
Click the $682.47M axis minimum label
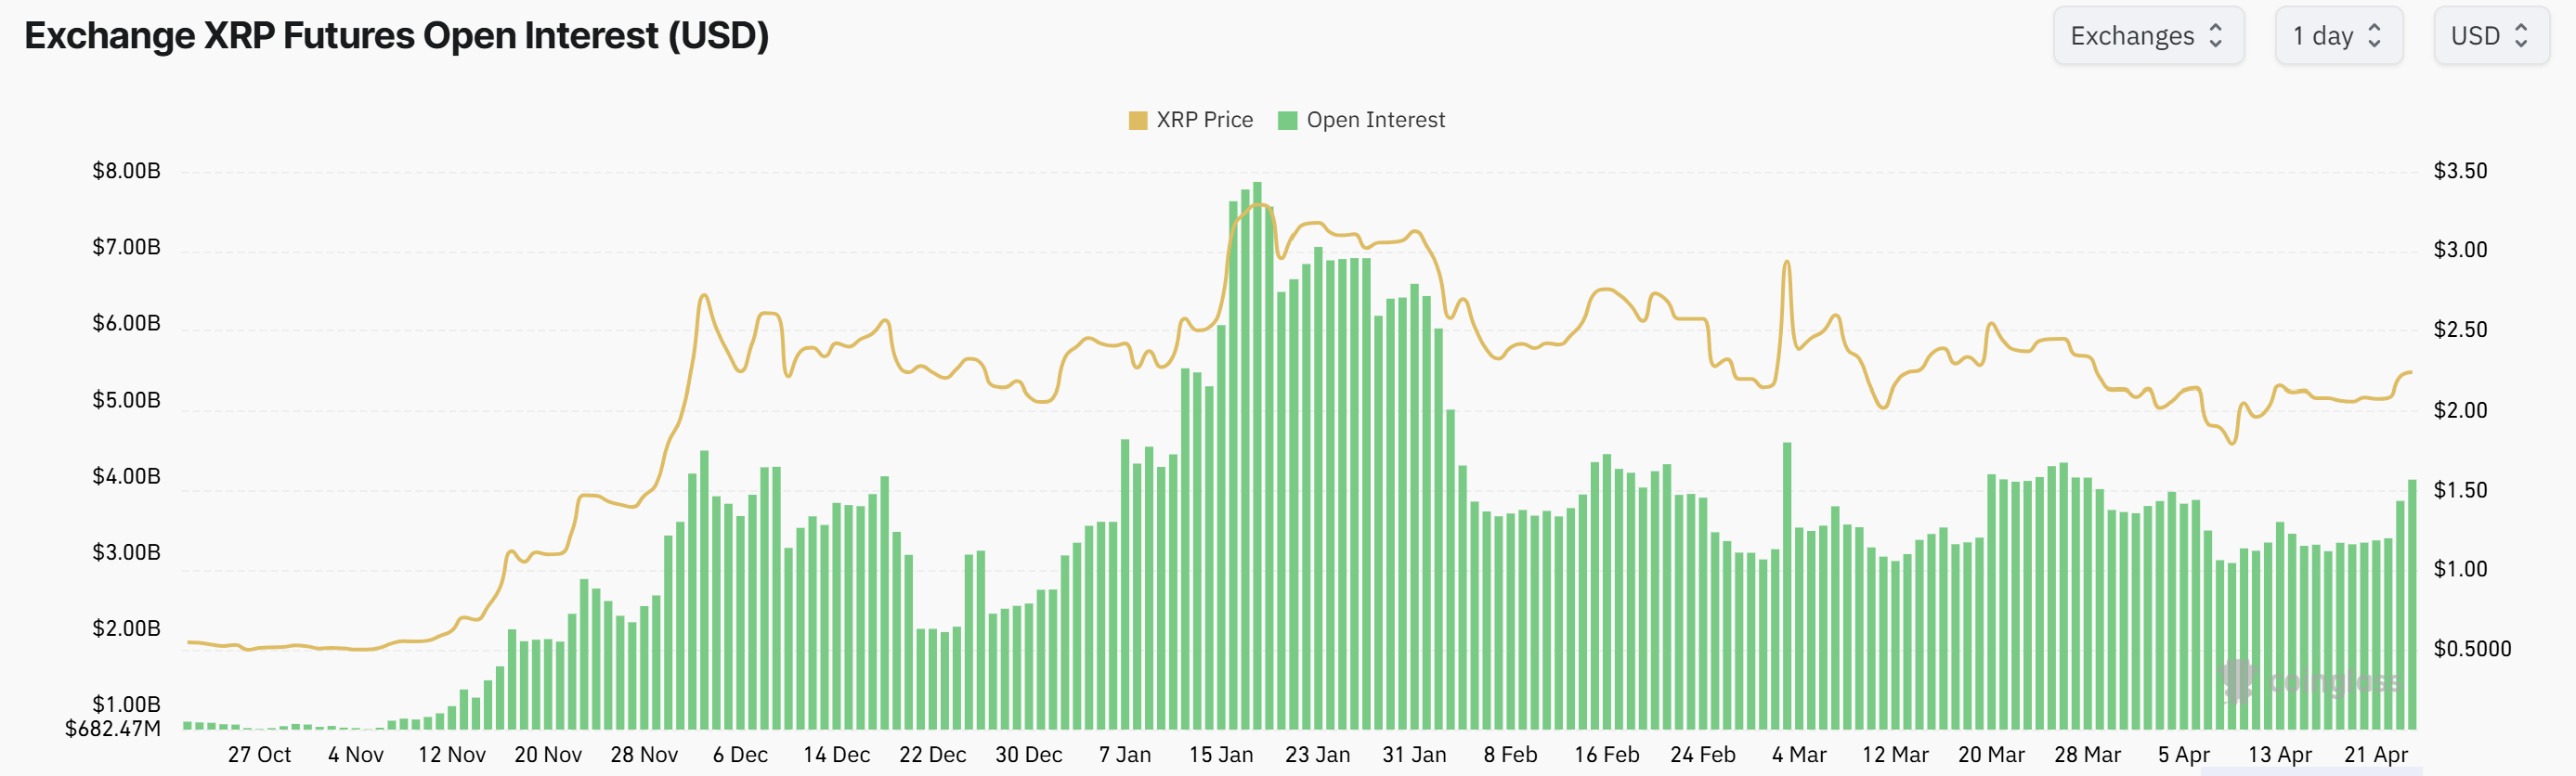[113, 729]
